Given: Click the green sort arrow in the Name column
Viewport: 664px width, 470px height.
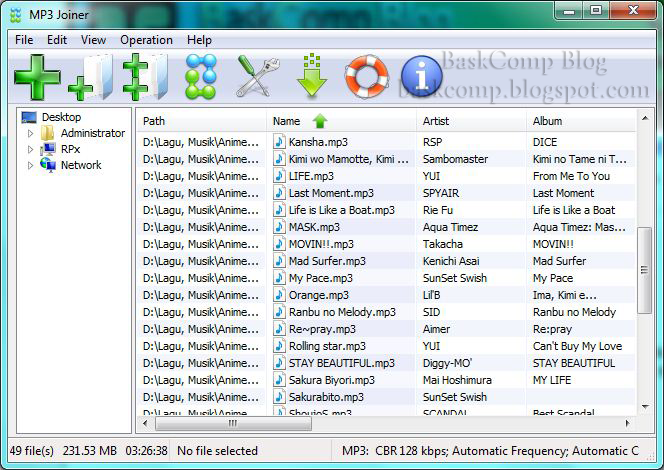Looking at the screenshot, I should 320,122.
